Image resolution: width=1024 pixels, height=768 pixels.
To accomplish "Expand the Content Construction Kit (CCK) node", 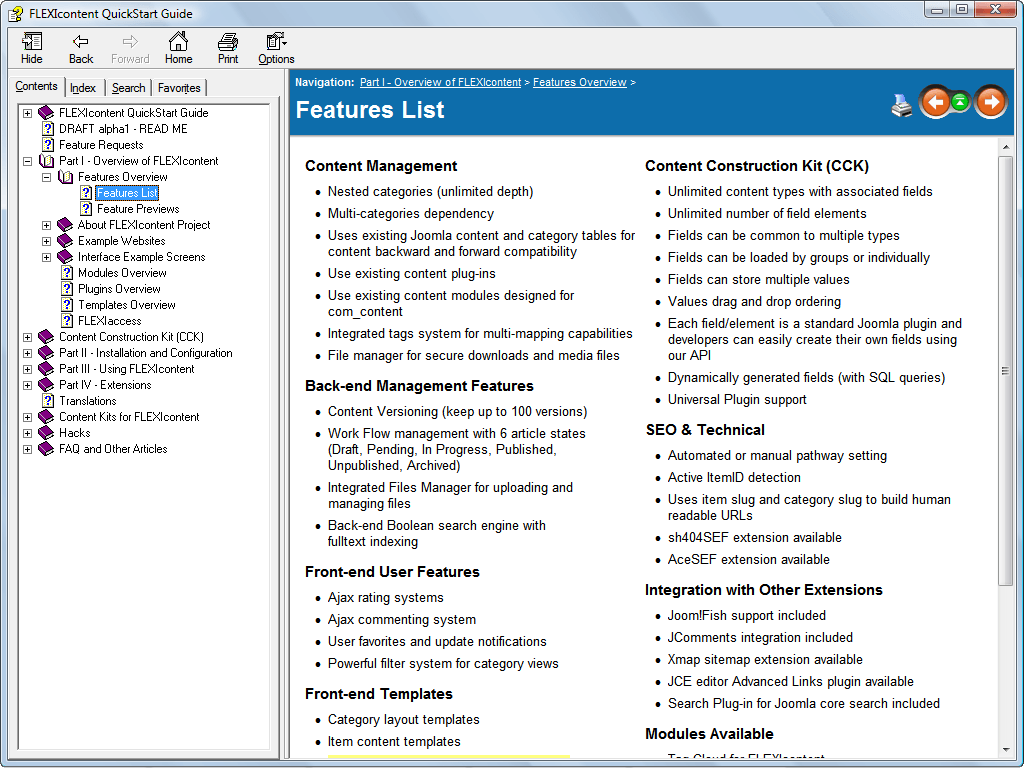I will [27, 337].
